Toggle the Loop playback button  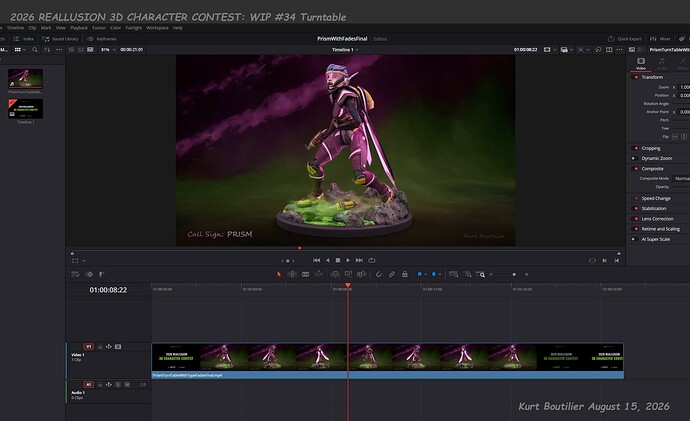[372, 260]
